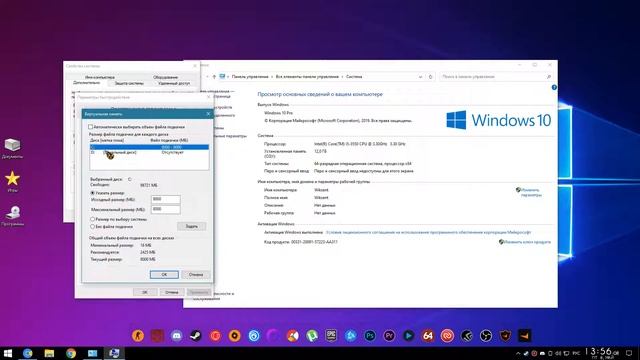Open the Документы desktop icon
The height and width of the screenshot is (360, 640).
point(12,148)
